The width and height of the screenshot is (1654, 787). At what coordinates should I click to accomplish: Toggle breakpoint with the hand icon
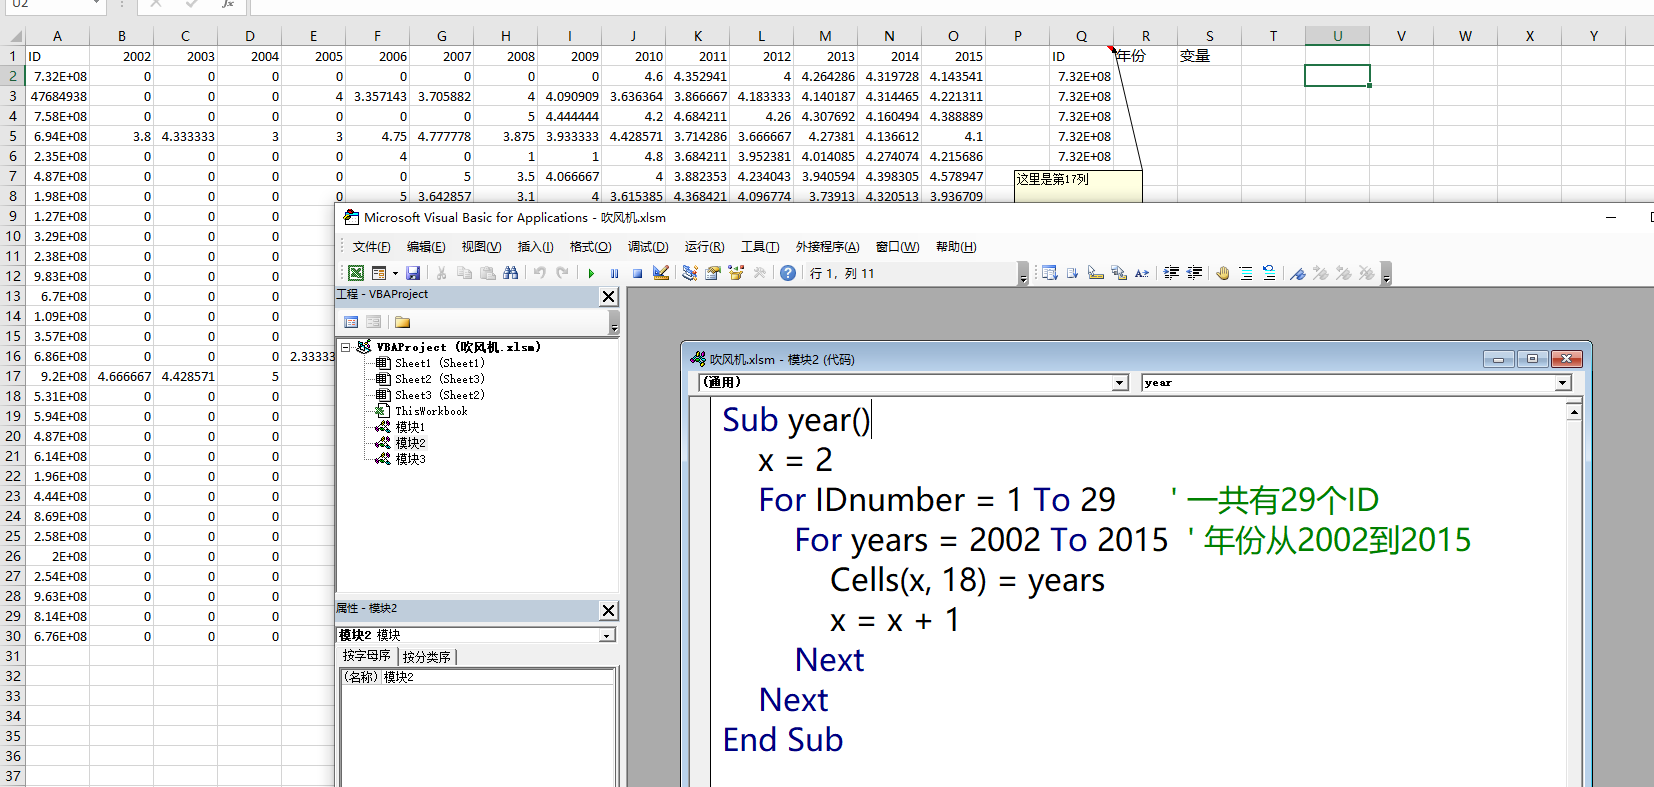[1223, 273]
